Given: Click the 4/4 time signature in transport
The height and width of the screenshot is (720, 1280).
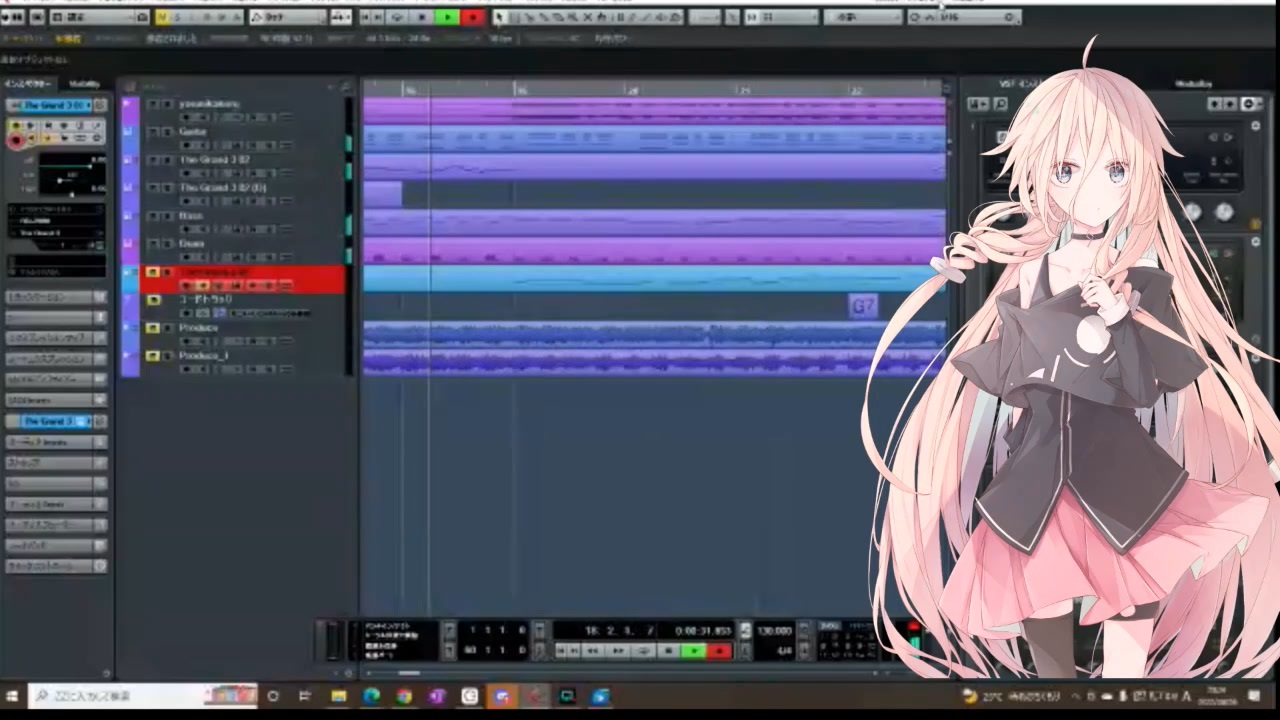Looking at the screenshot, I should tap(784, 651).
